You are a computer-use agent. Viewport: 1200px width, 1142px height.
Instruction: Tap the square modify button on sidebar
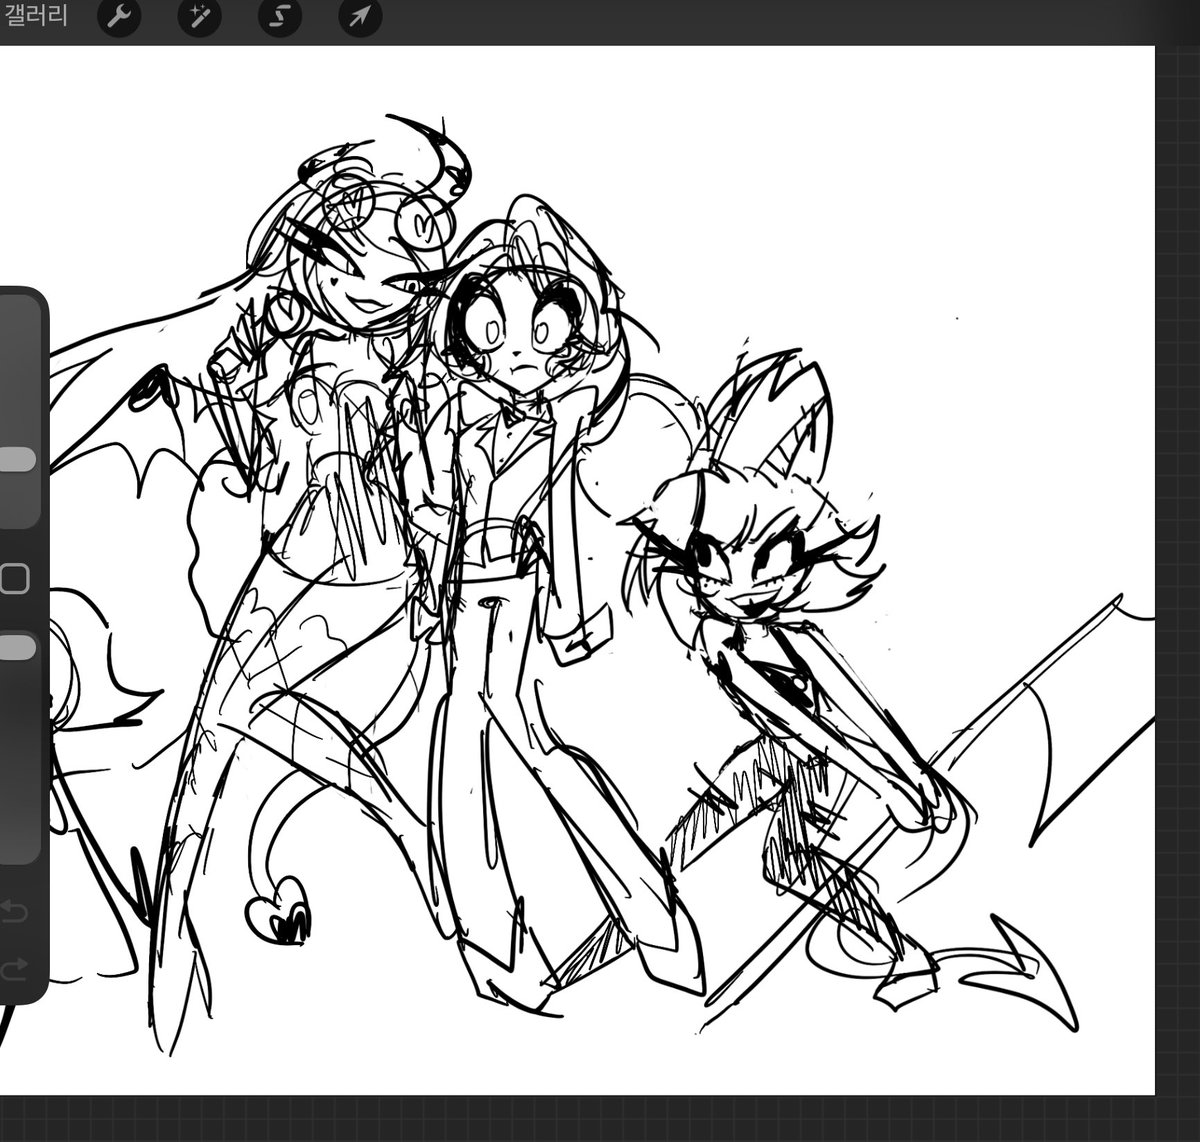coord(14,579)
